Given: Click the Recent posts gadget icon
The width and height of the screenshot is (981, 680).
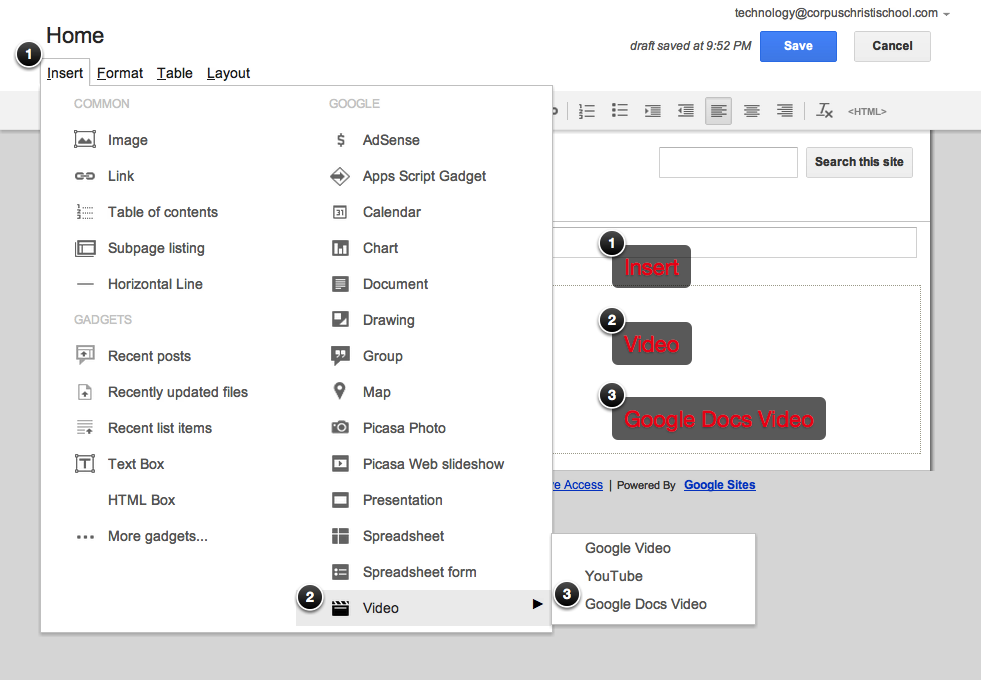Looking at the screenshot, I should pos(85,355).
